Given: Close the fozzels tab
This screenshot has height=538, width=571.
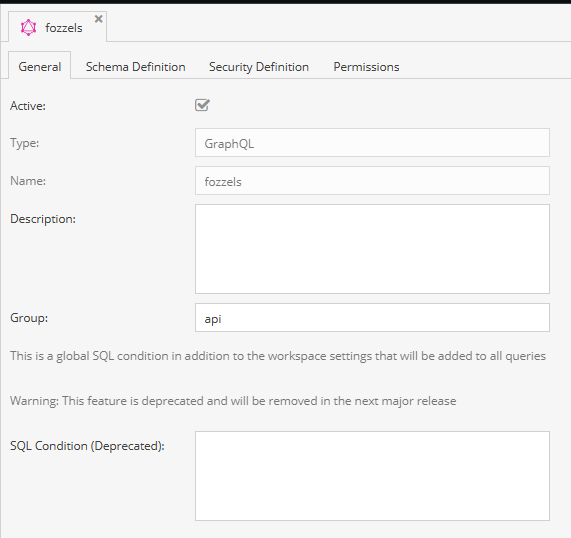Looking at the screenshot, I should (98, 19).
